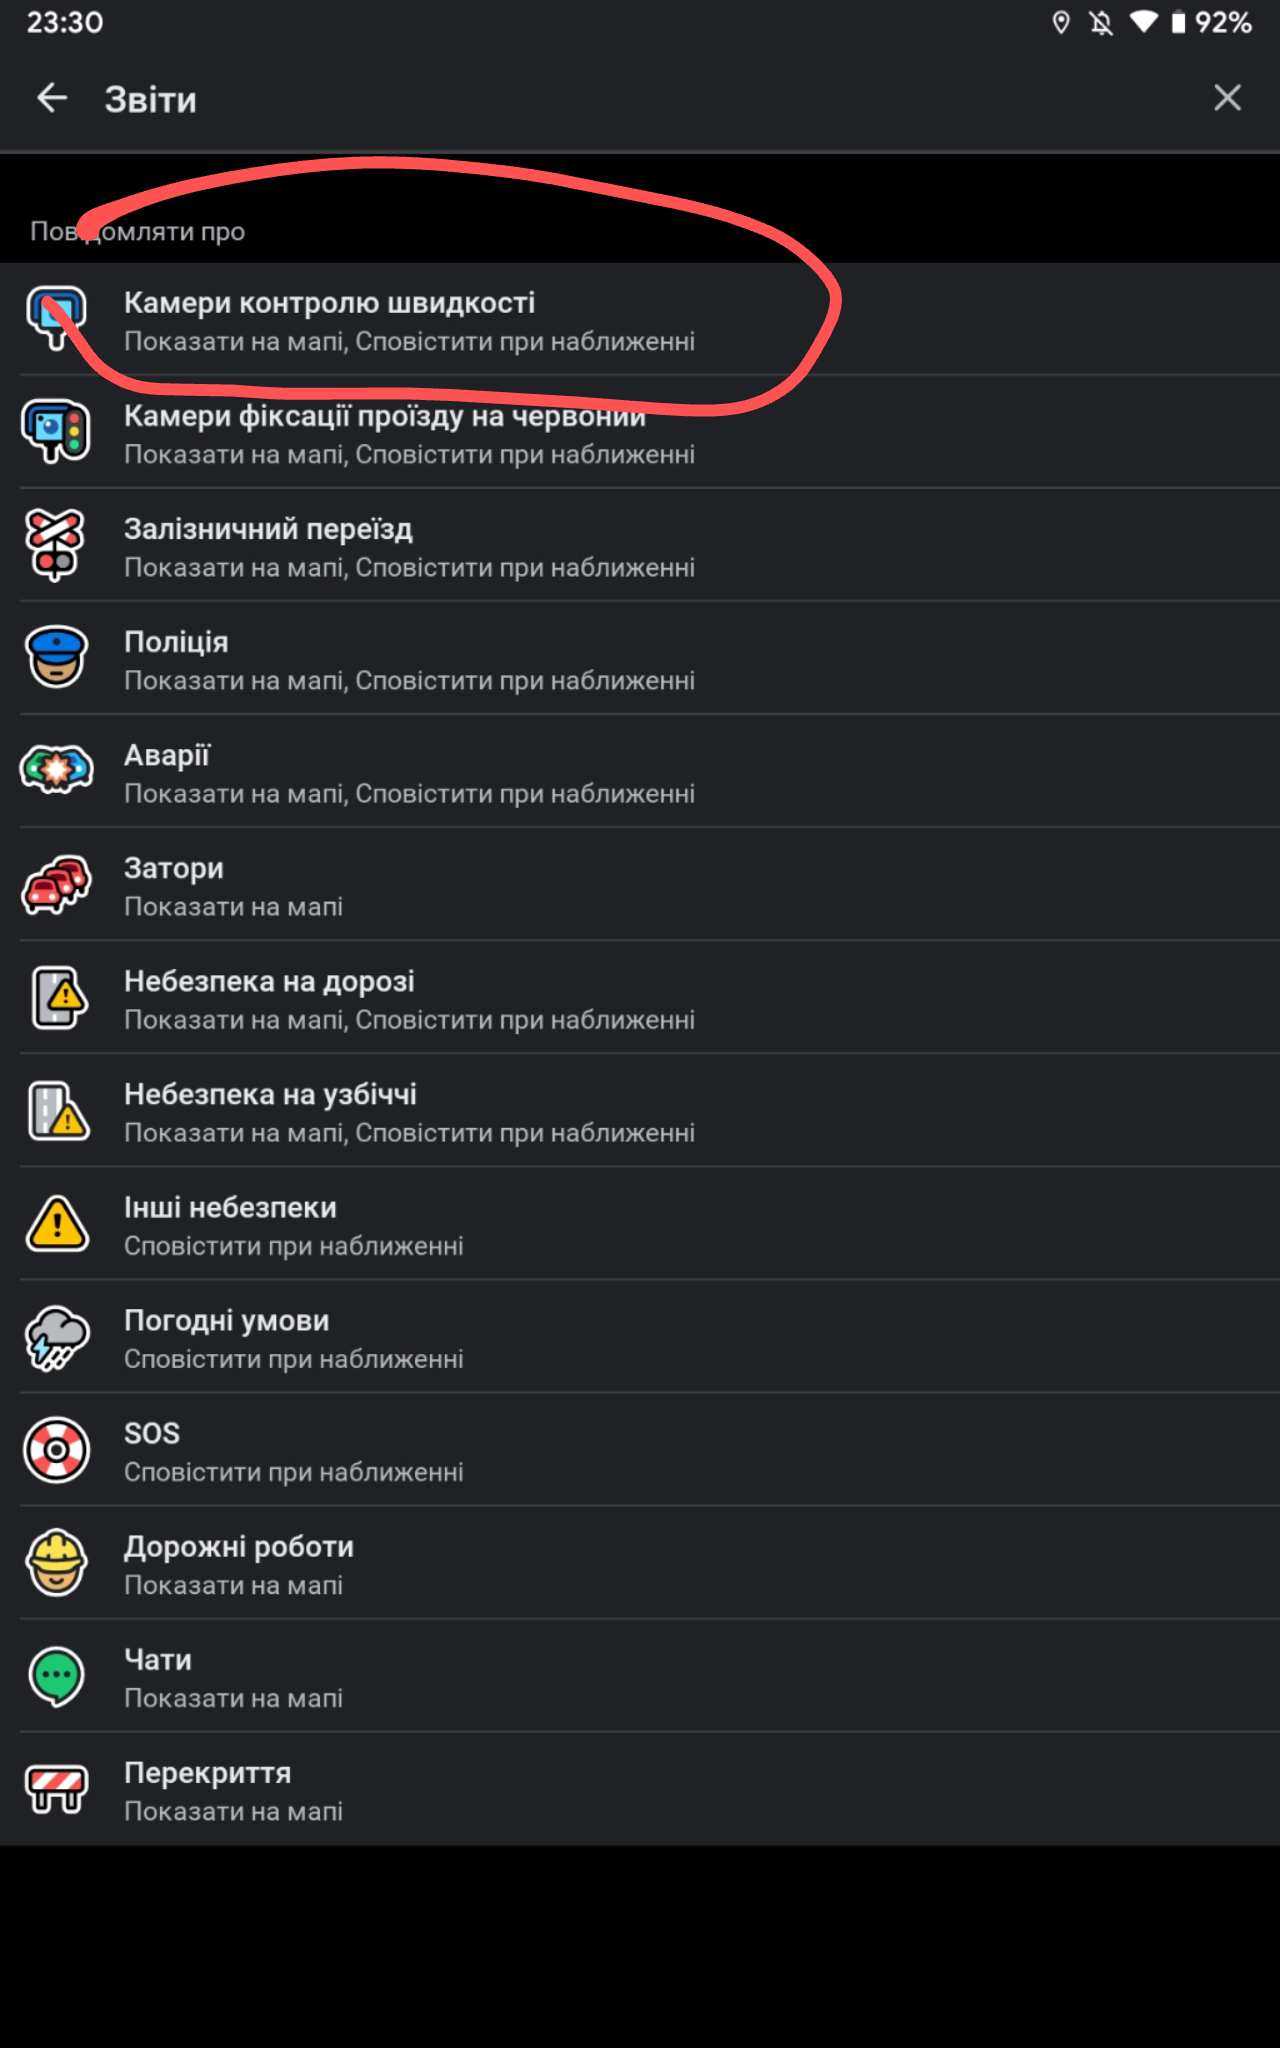Close the Звіти settings screen
Image resolution: width=1280 pixels, height=2048 pixels.
[1227, 98]
